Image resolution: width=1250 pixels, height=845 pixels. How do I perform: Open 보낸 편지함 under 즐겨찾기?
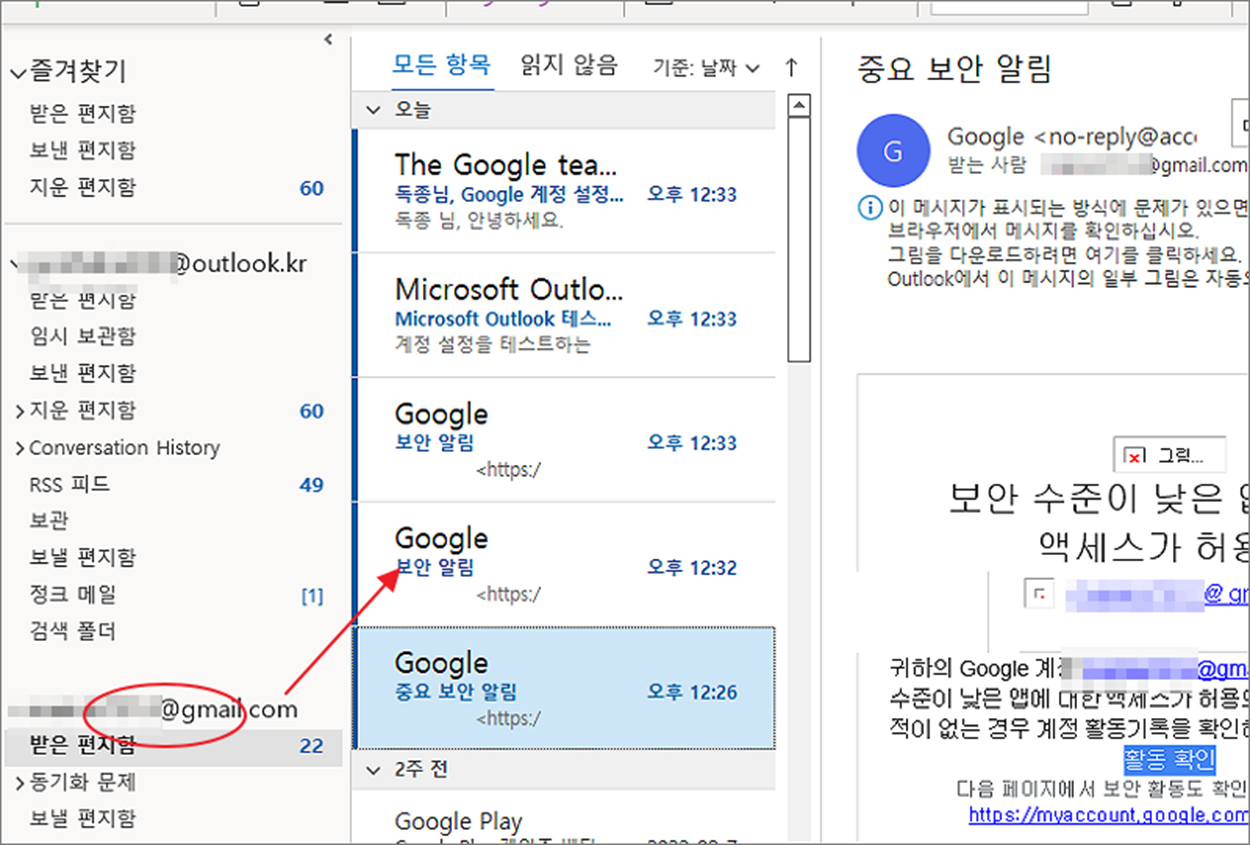[83, 150]
